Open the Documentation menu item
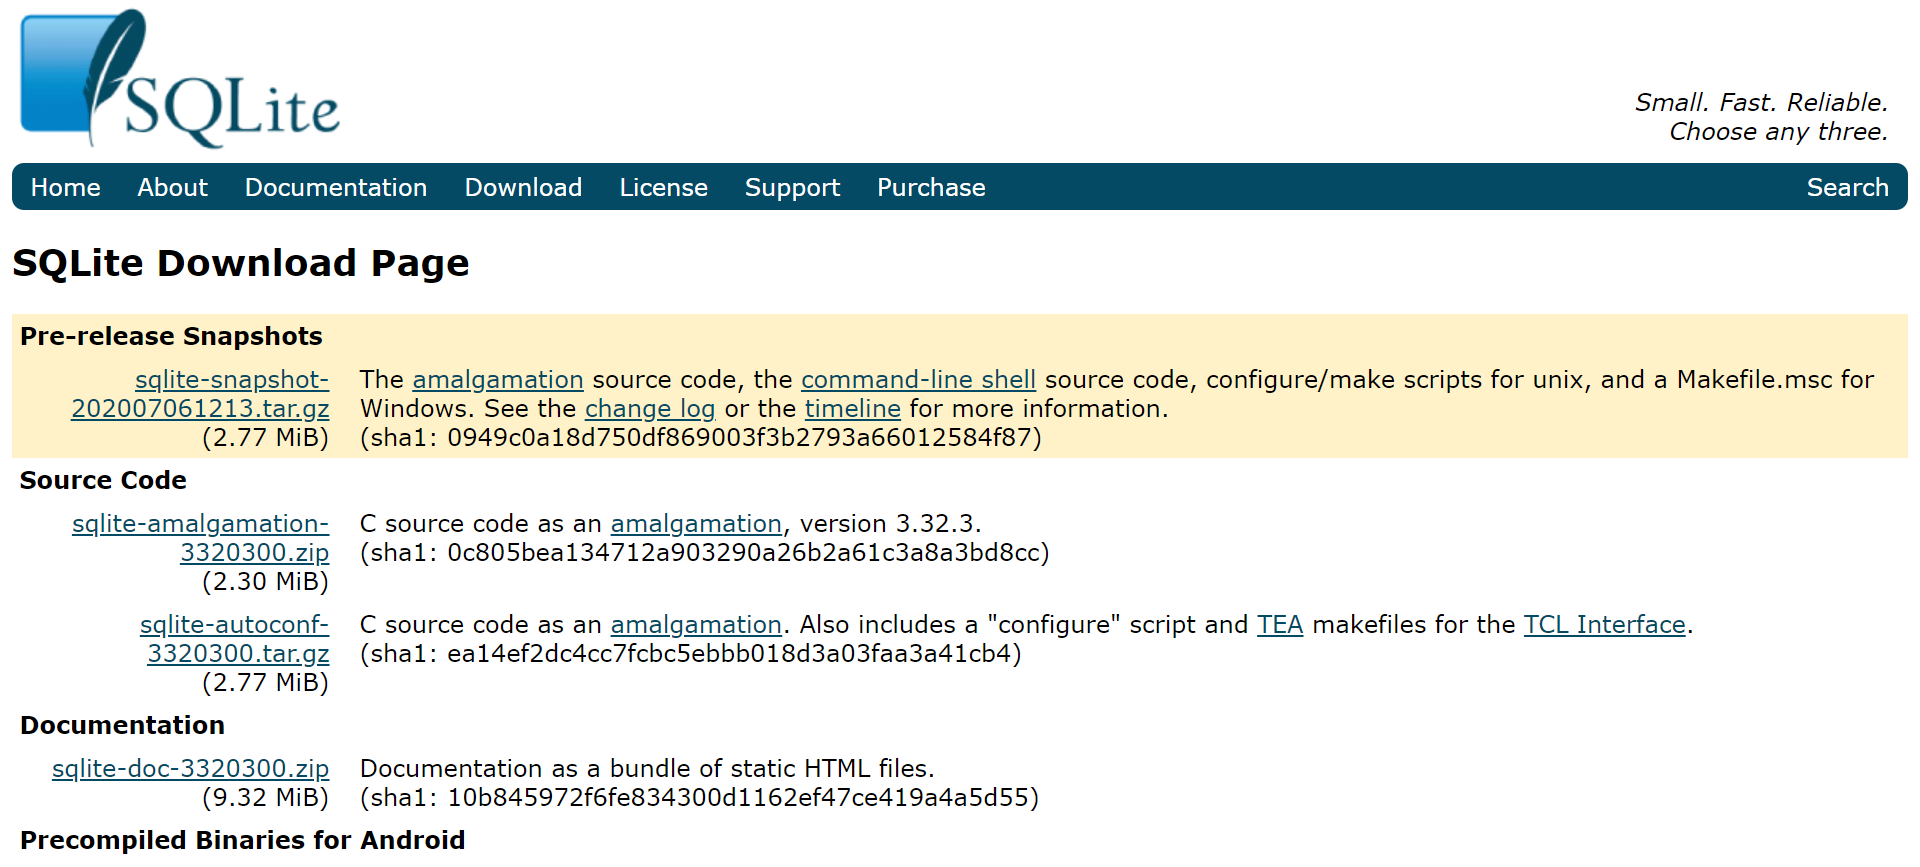The width and height of the screenshot is (1920, 867). point(336,187)
